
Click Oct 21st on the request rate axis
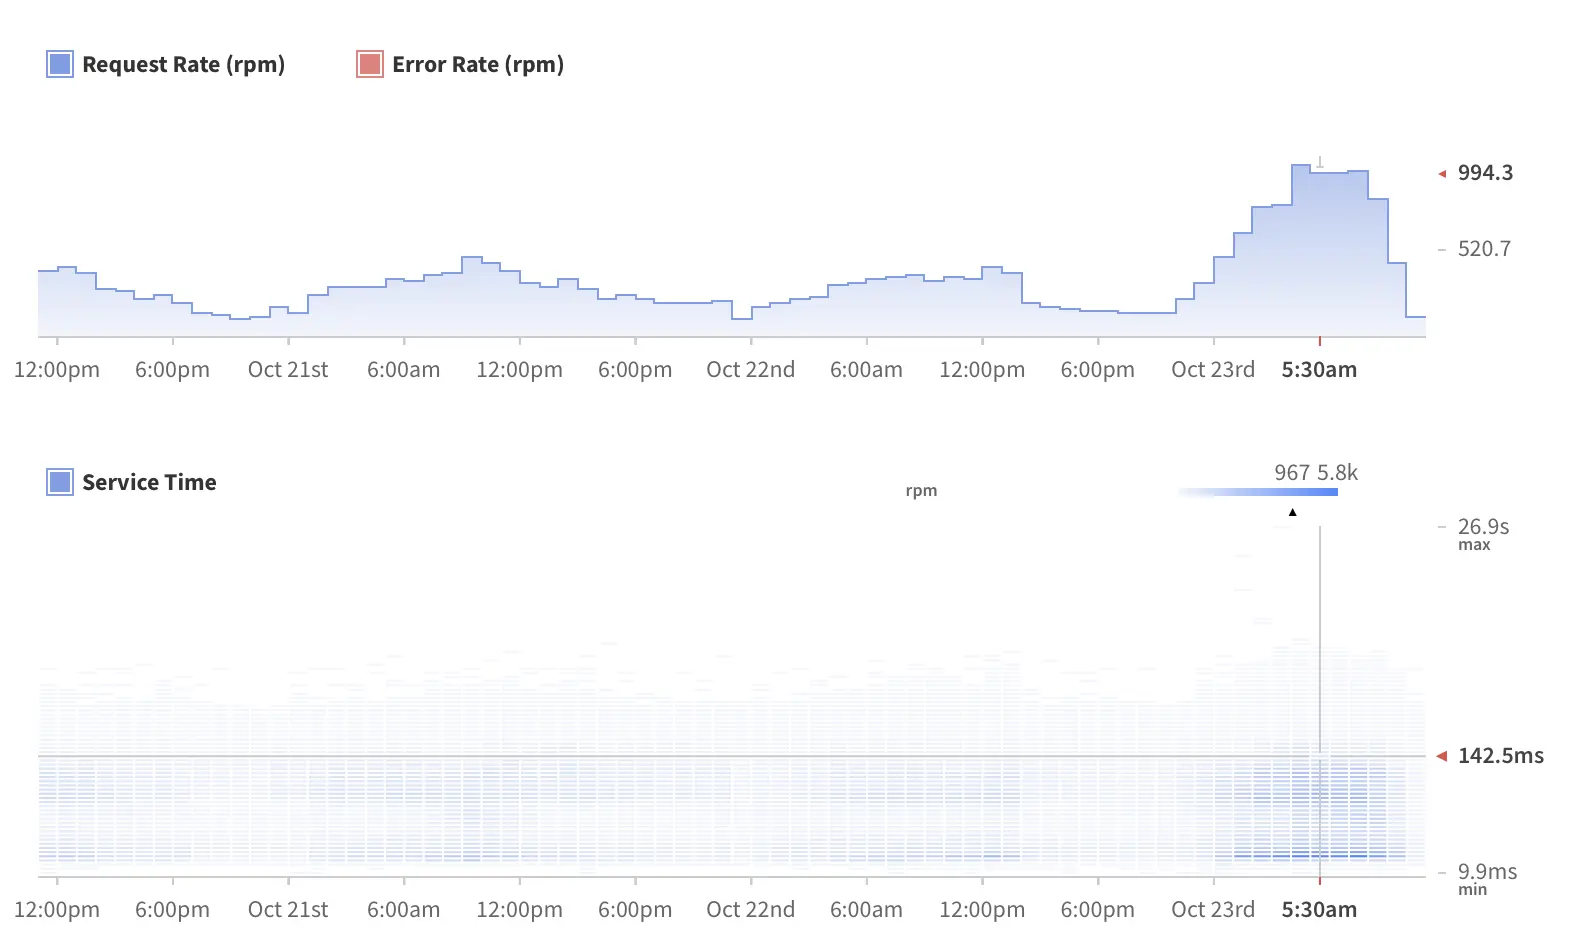click(288, 370)
